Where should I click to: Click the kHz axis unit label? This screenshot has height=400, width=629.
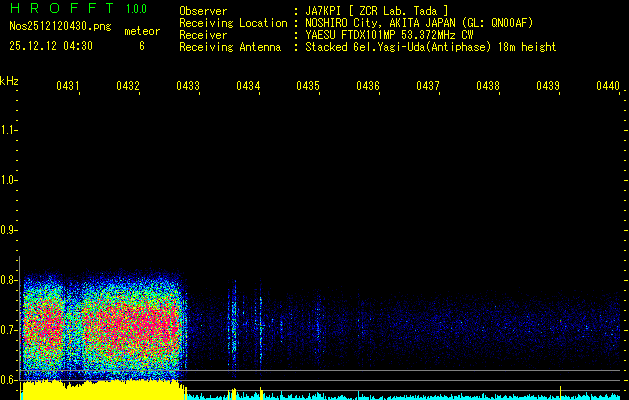coord(9,81)
